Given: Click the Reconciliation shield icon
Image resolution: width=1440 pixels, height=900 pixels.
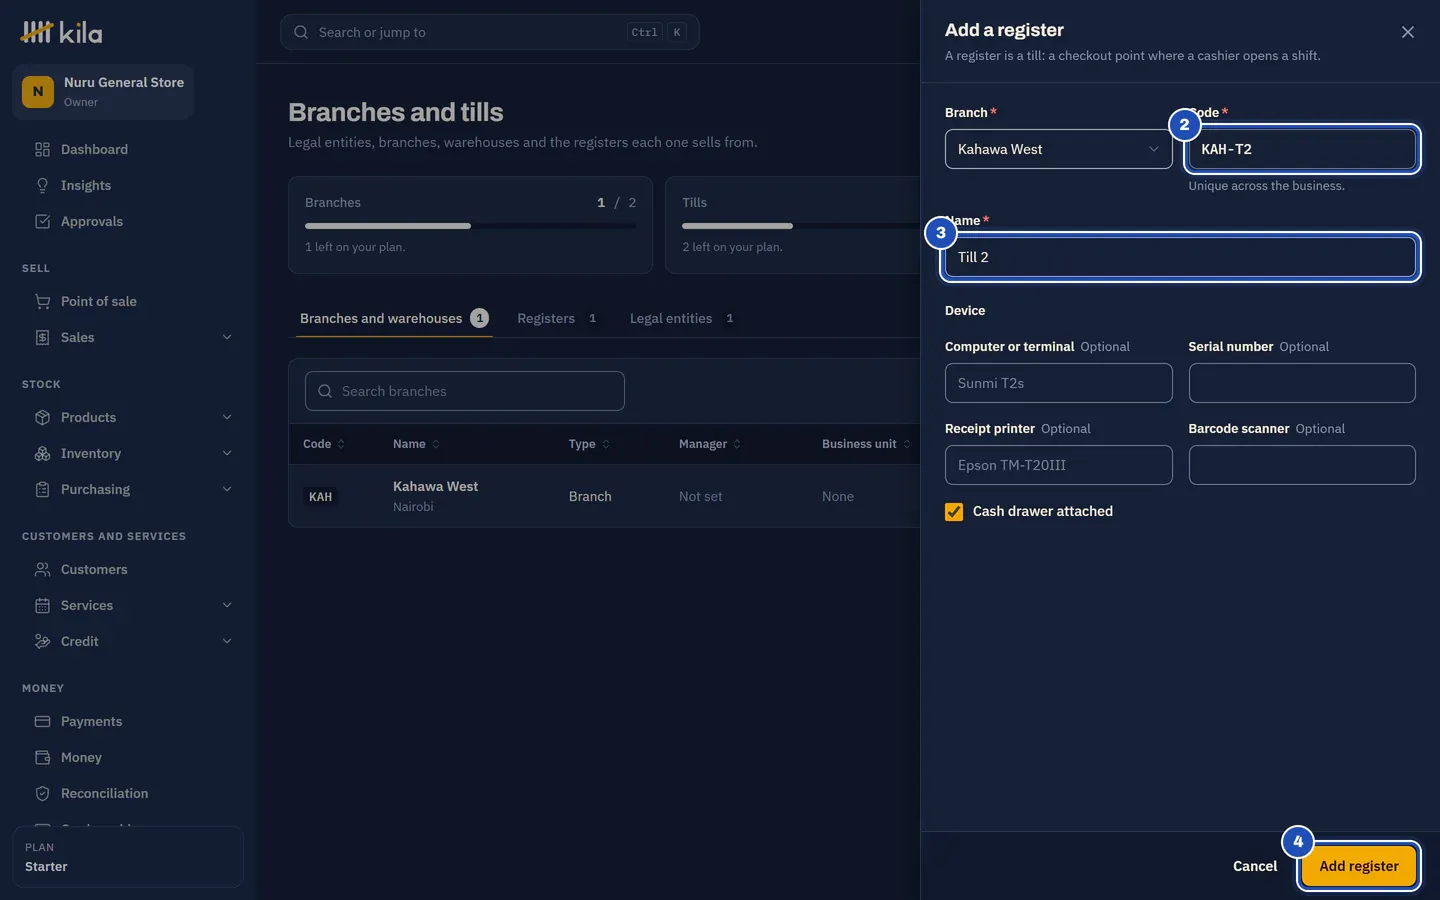Looking at the screenshot, I should (42, 794).
